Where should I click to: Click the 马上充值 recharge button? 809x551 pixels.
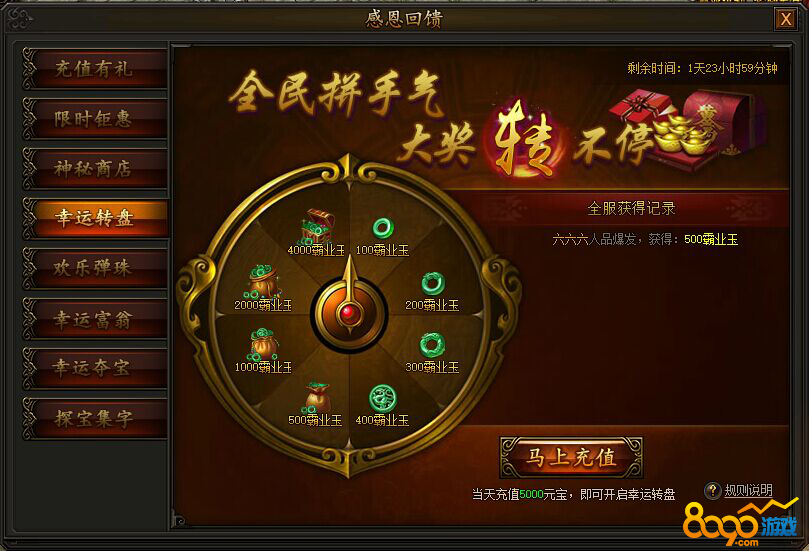(571, 457)
